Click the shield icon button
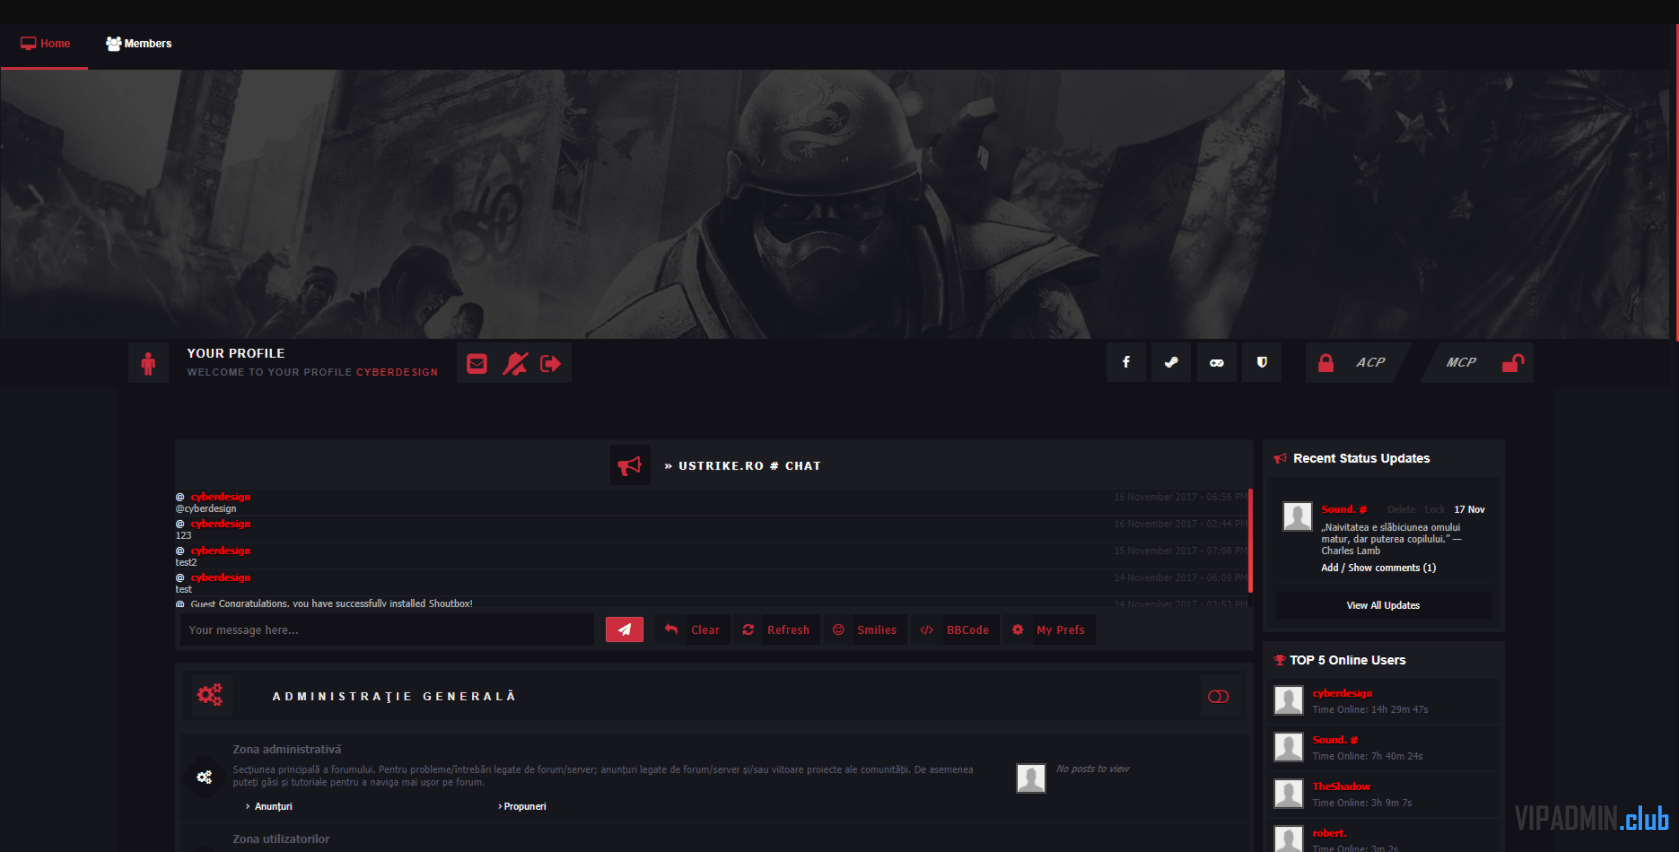This screenshot has height=852, width=1679. (x=1262, y=362)
